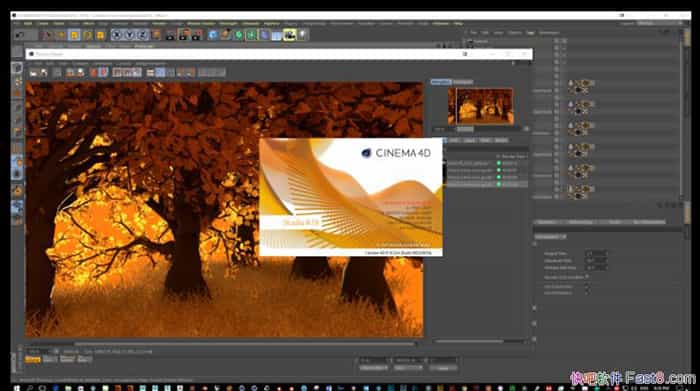Screen dimensions: 700x391
Task: Select the Spline Pen tool icon
Action: point(225,35)
